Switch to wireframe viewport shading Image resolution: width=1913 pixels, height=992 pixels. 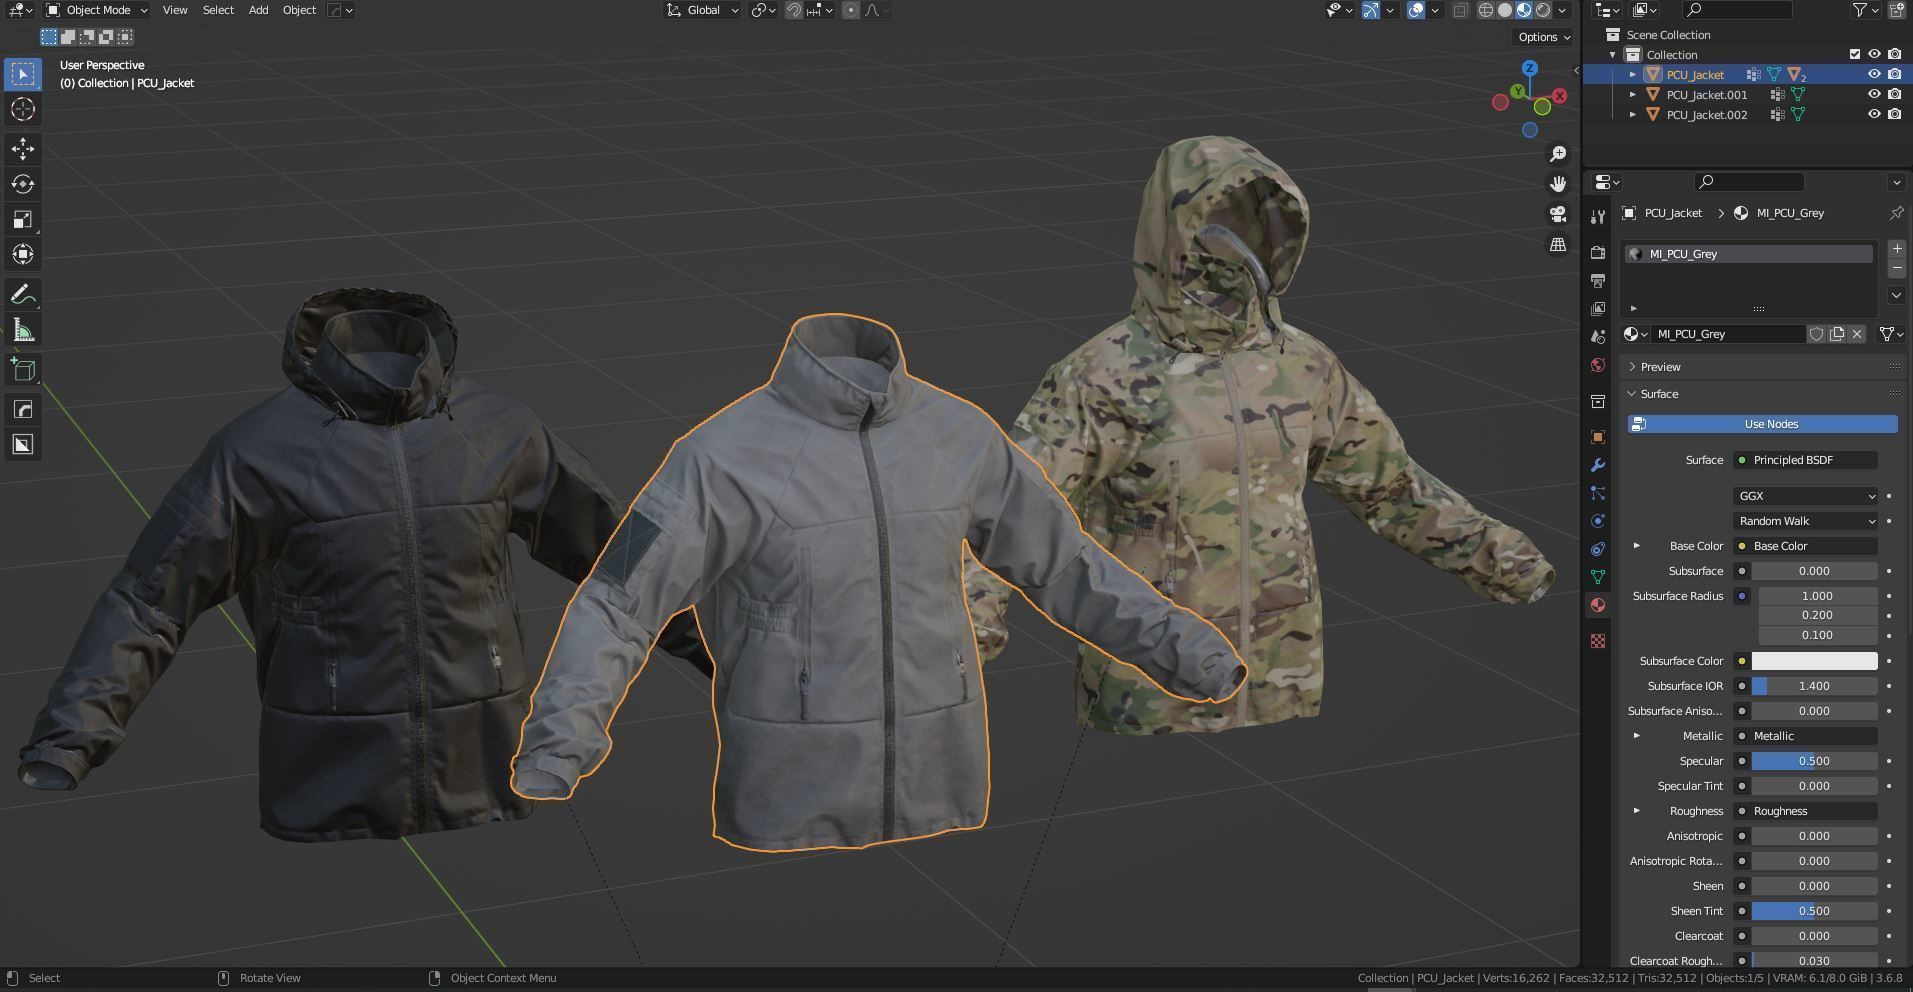tap(1486, 10)
